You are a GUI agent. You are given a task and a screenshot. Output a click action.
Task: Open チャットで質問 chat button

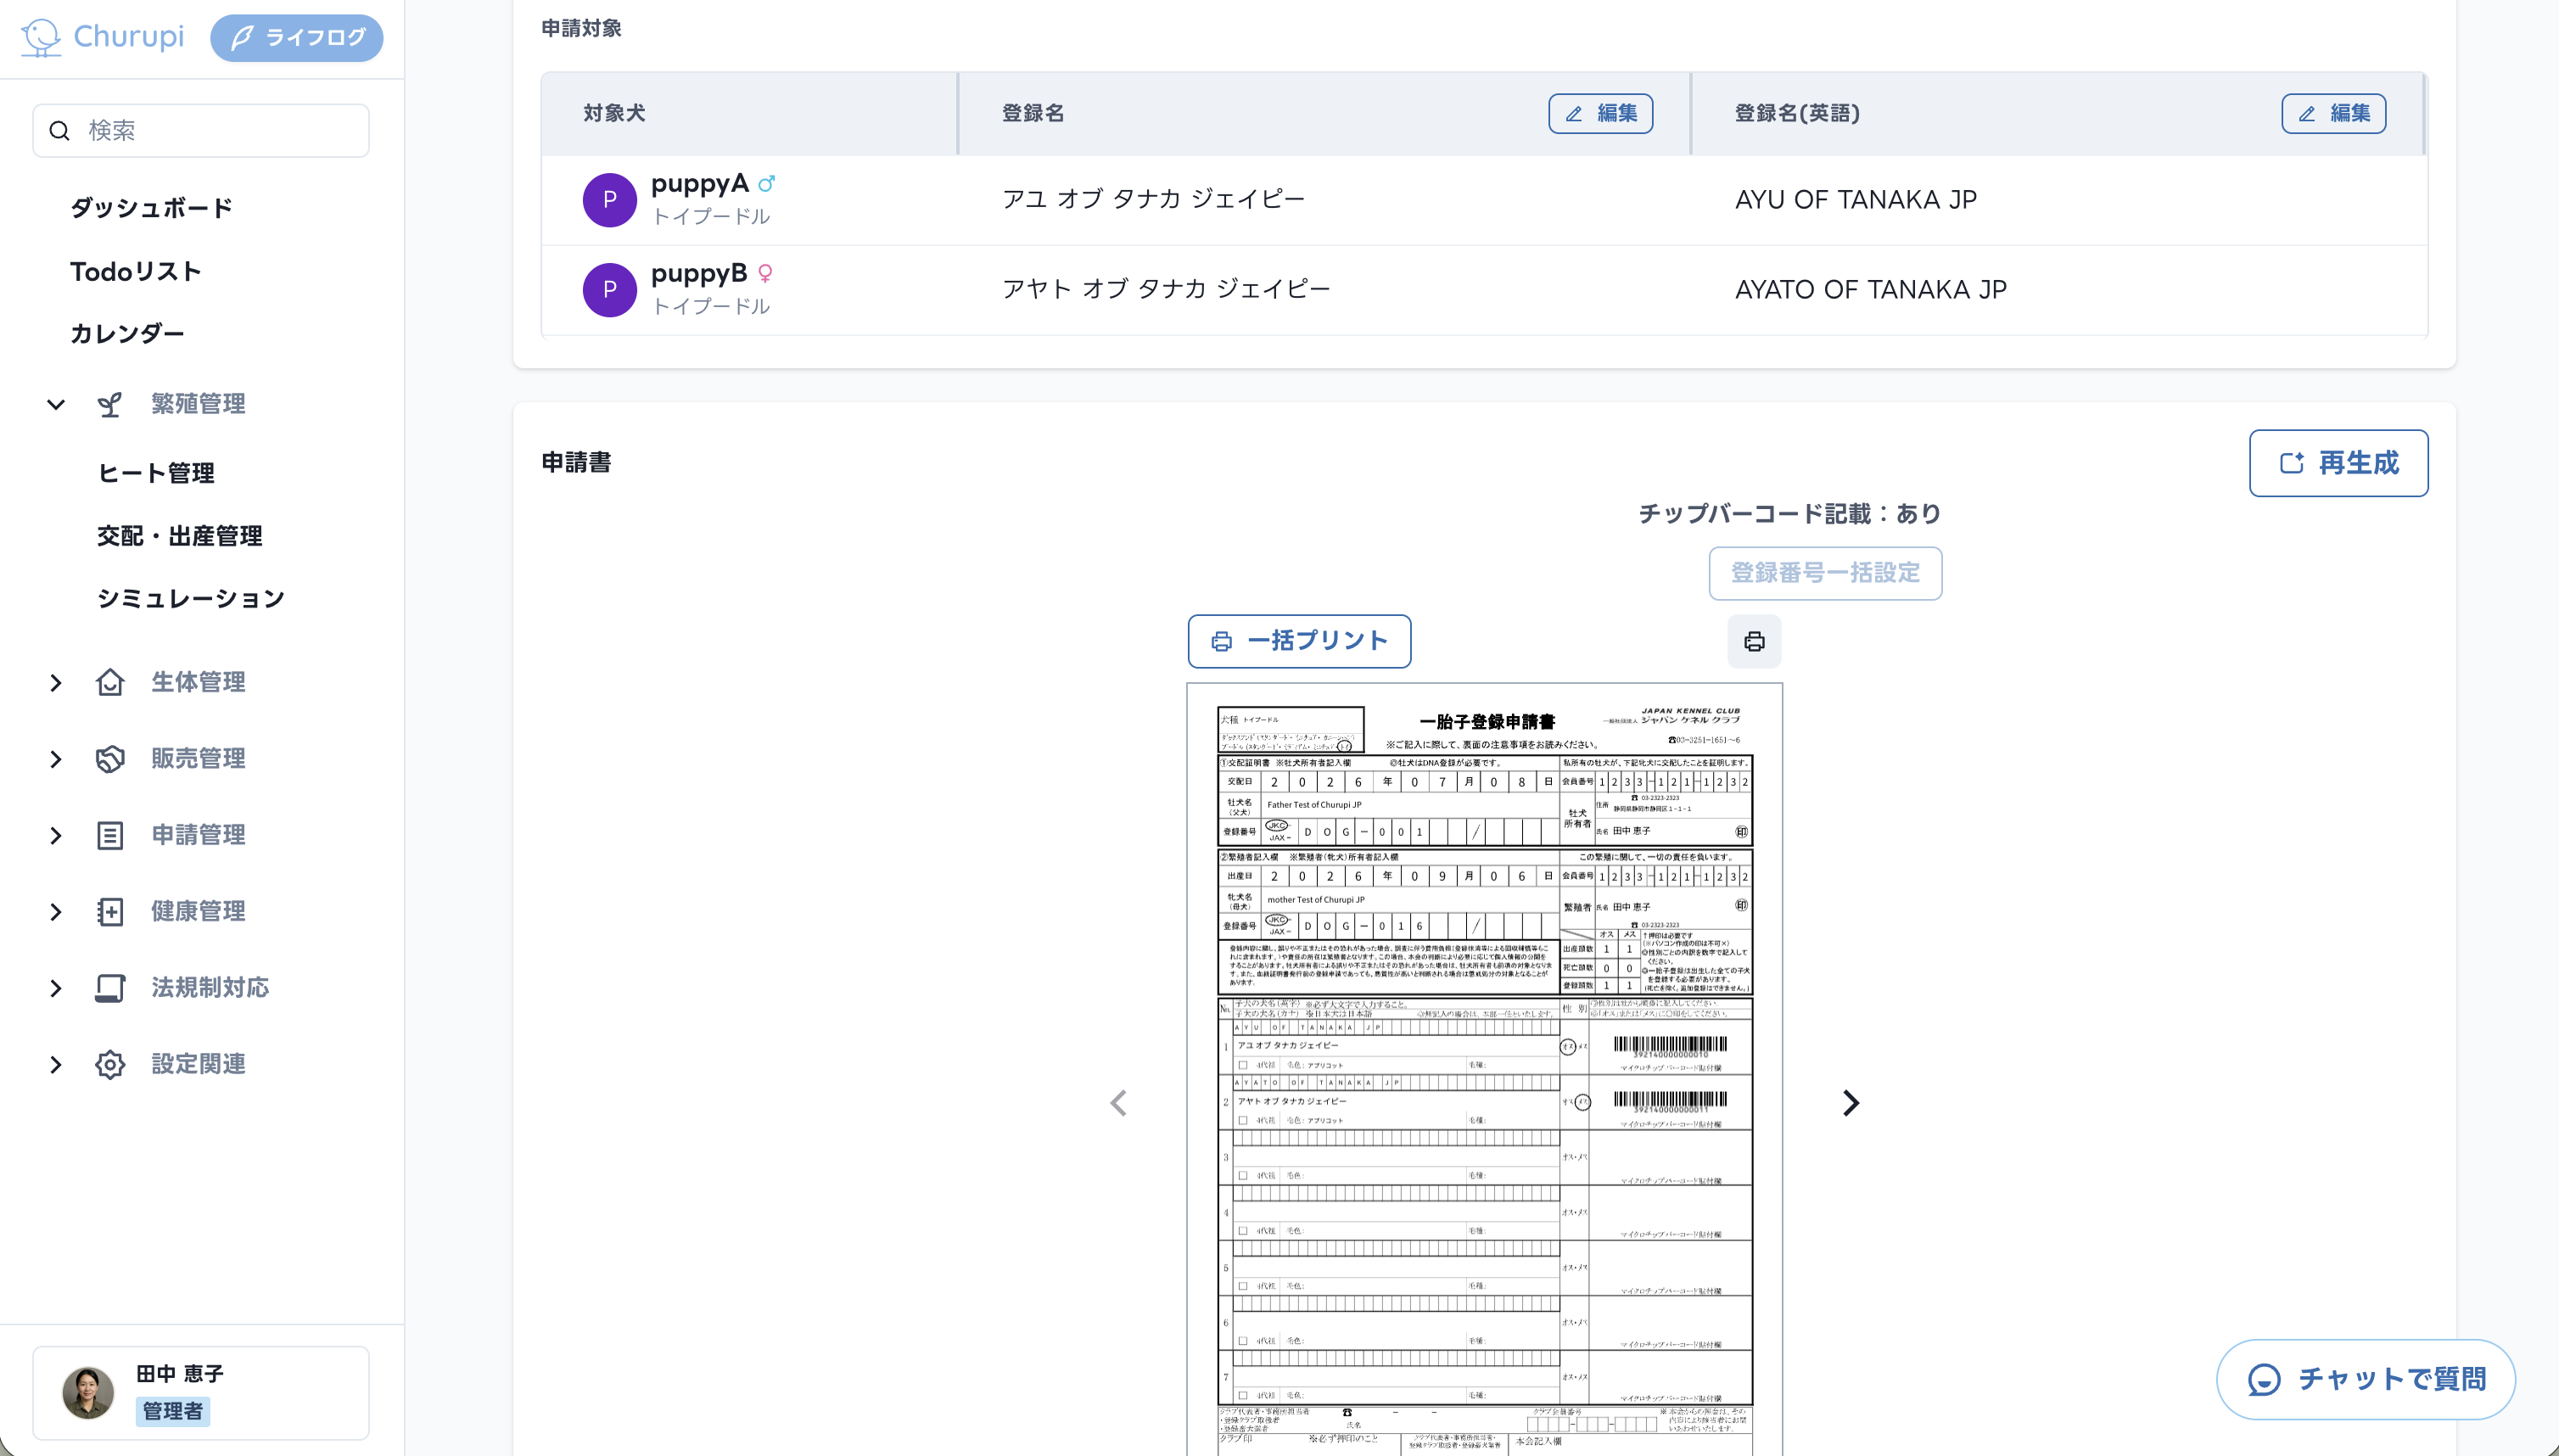tap(2366, 1379)
